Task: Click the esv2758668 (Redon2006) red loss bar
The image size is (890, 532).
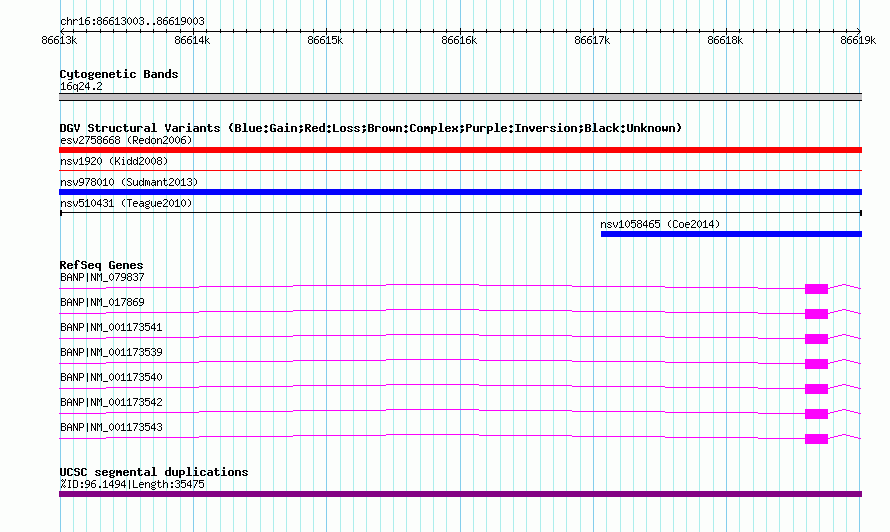Action: [x=460, y=150]
